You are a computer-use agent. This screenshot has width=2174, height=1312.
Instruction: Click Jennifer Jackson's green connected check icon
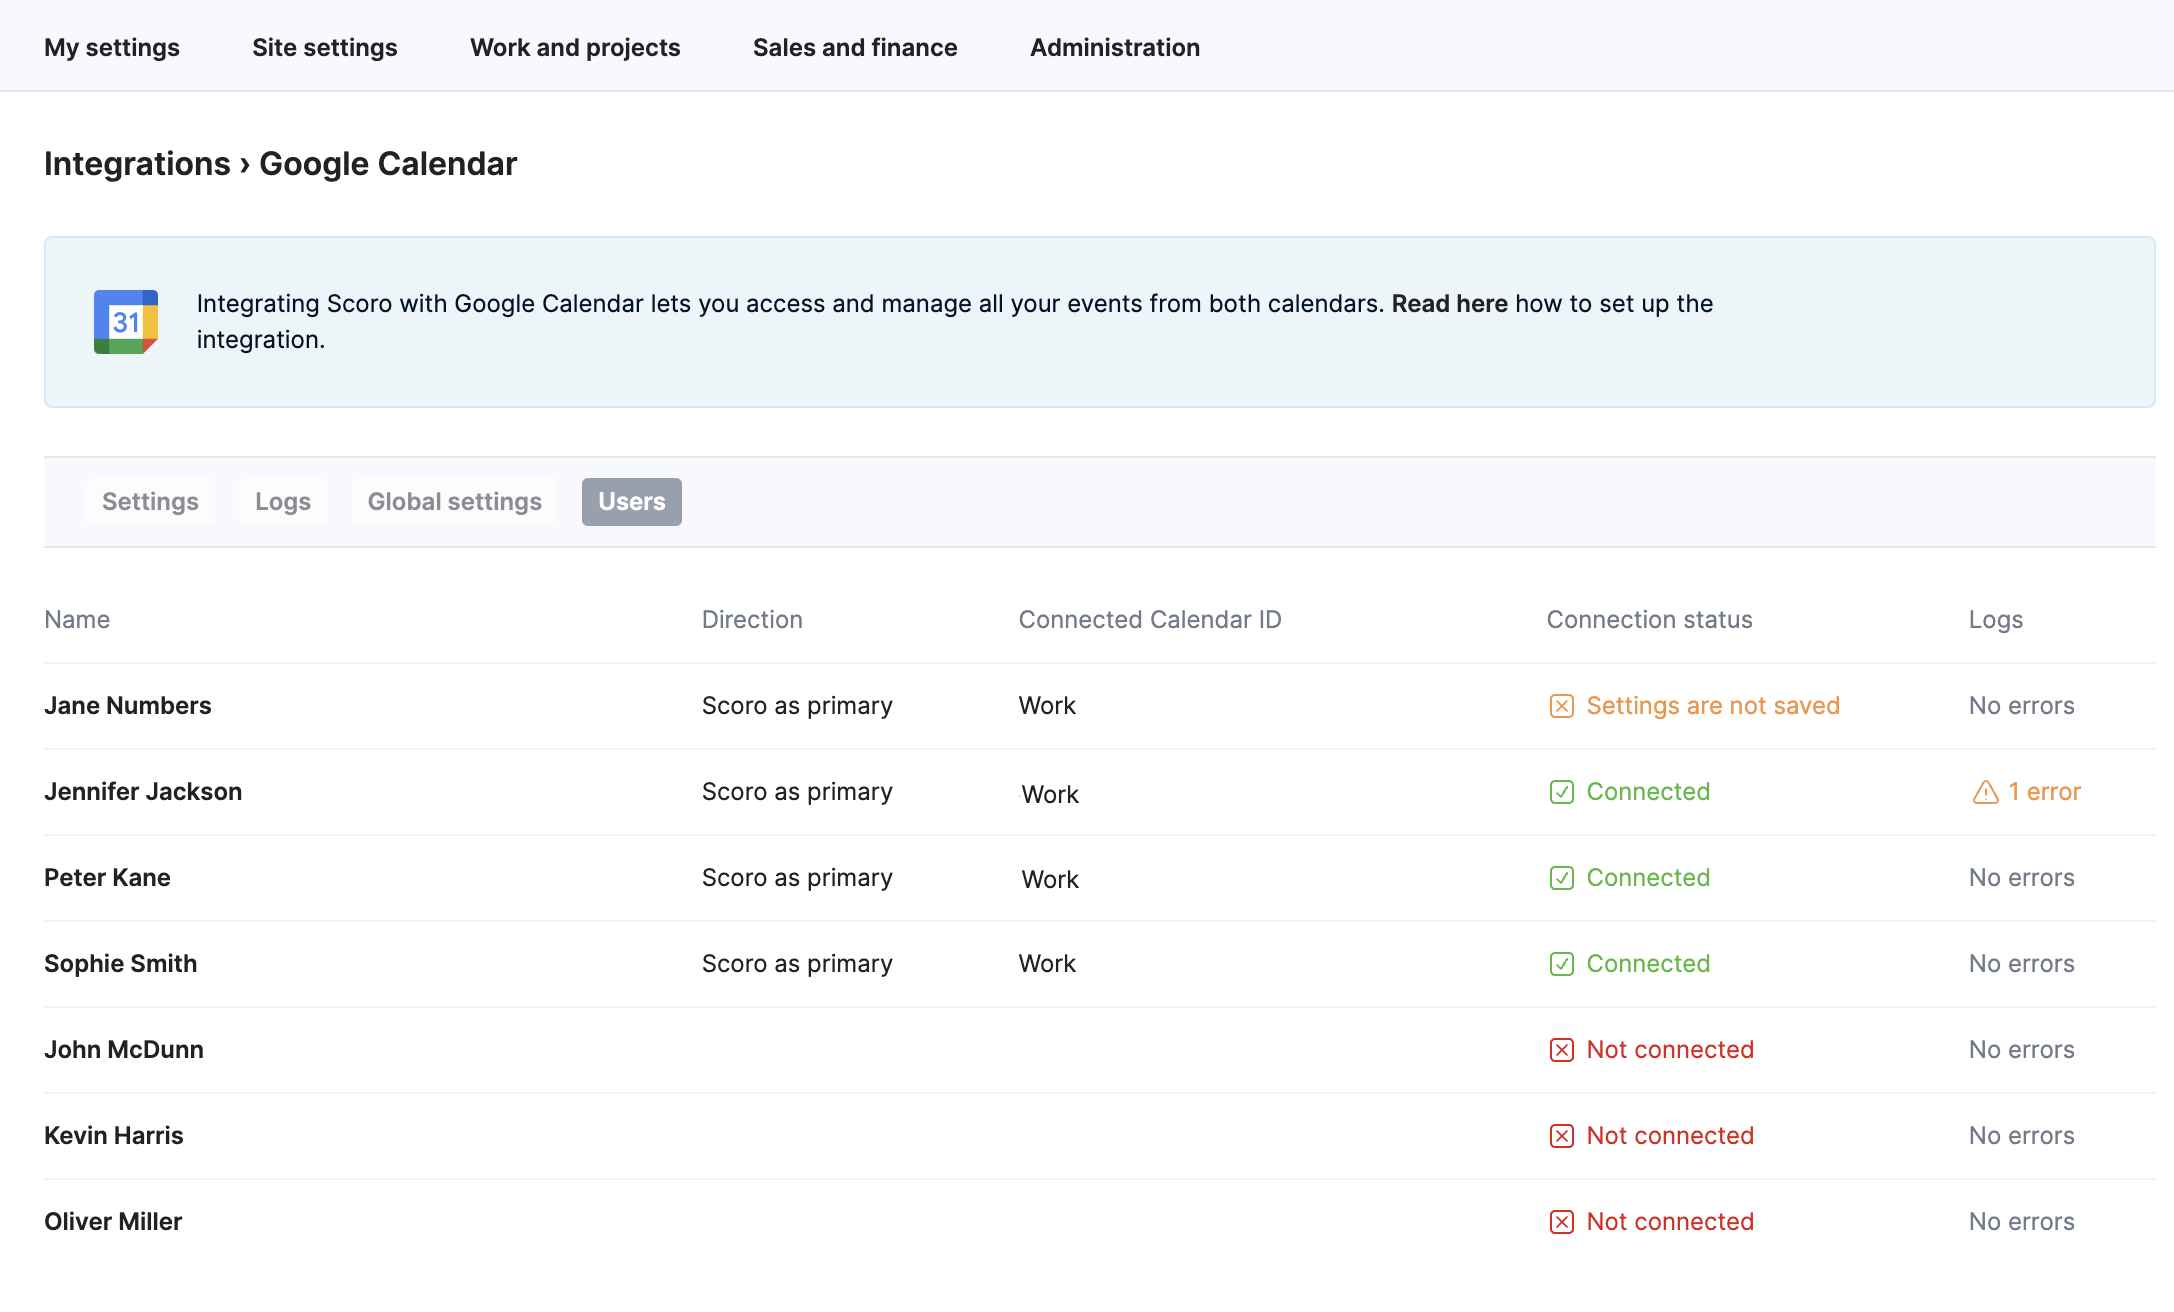point(1561,792)
